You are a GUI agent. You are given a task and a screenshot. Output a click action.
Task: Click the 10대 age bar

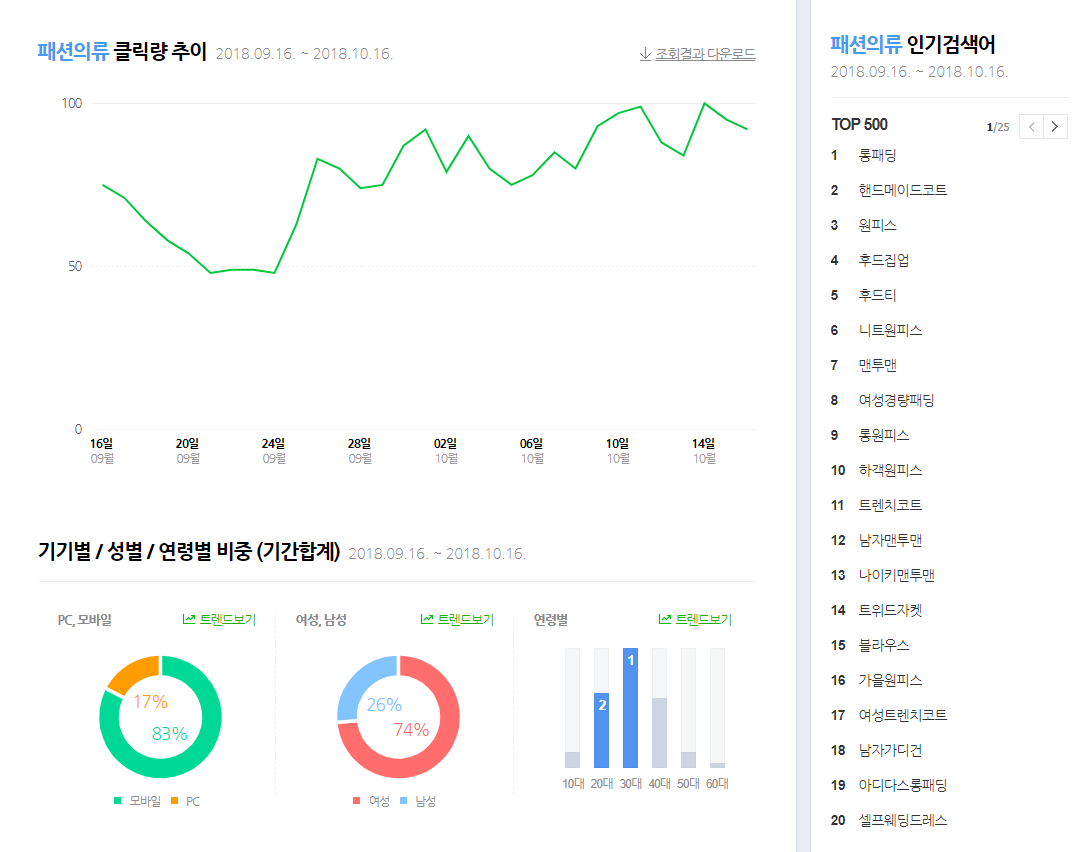573,759
